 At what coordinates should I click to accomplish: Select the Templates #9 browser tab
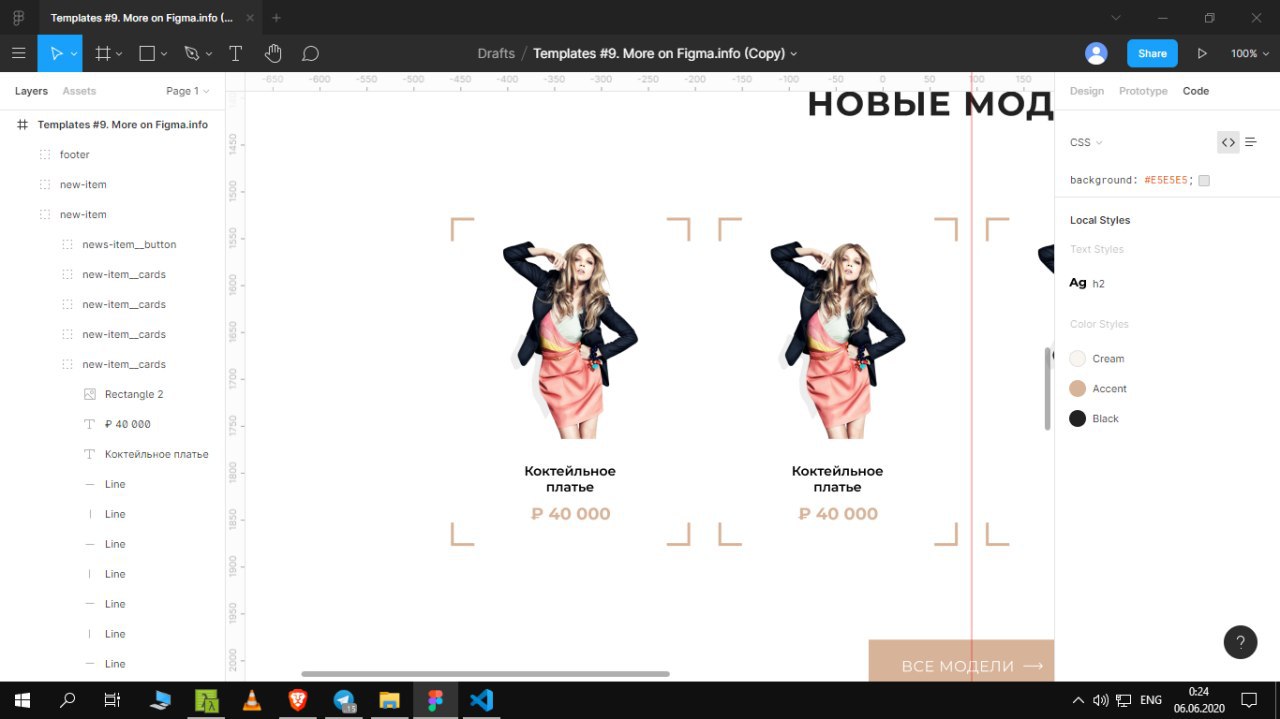click(x=150, y=18)
